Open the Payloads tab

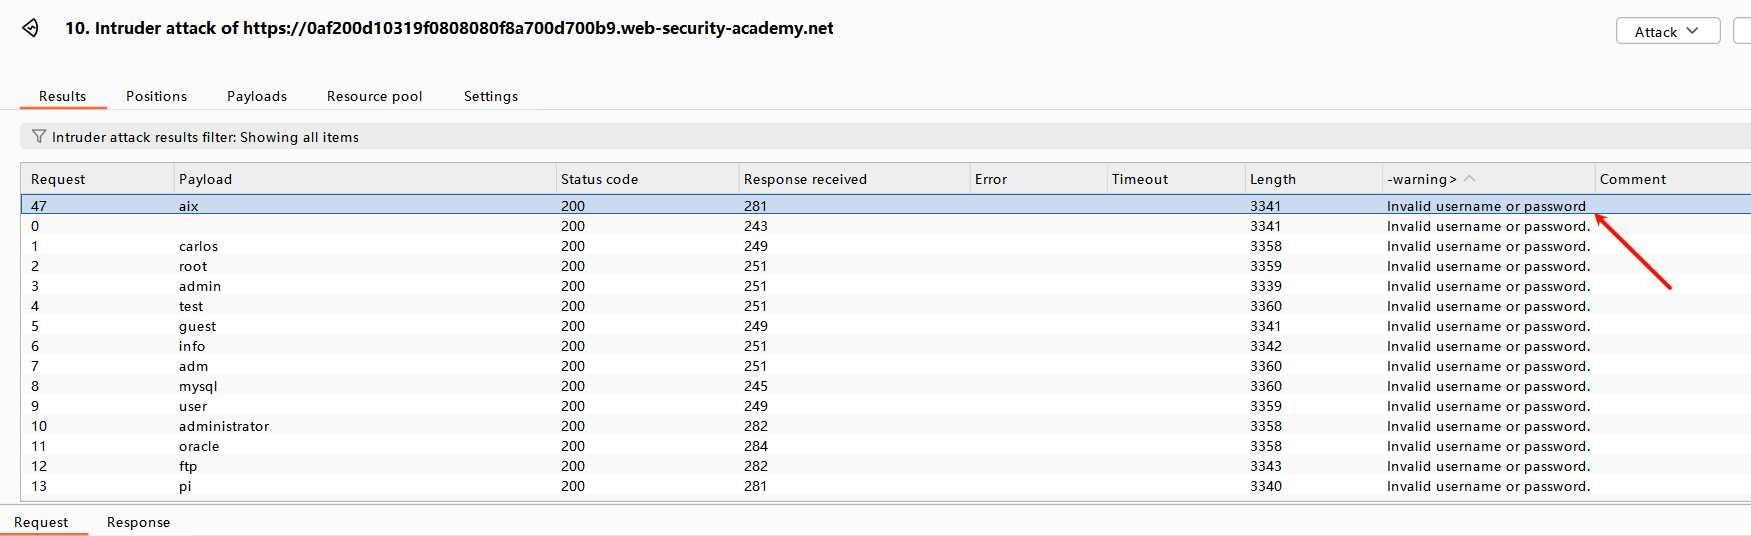point(257,96)
